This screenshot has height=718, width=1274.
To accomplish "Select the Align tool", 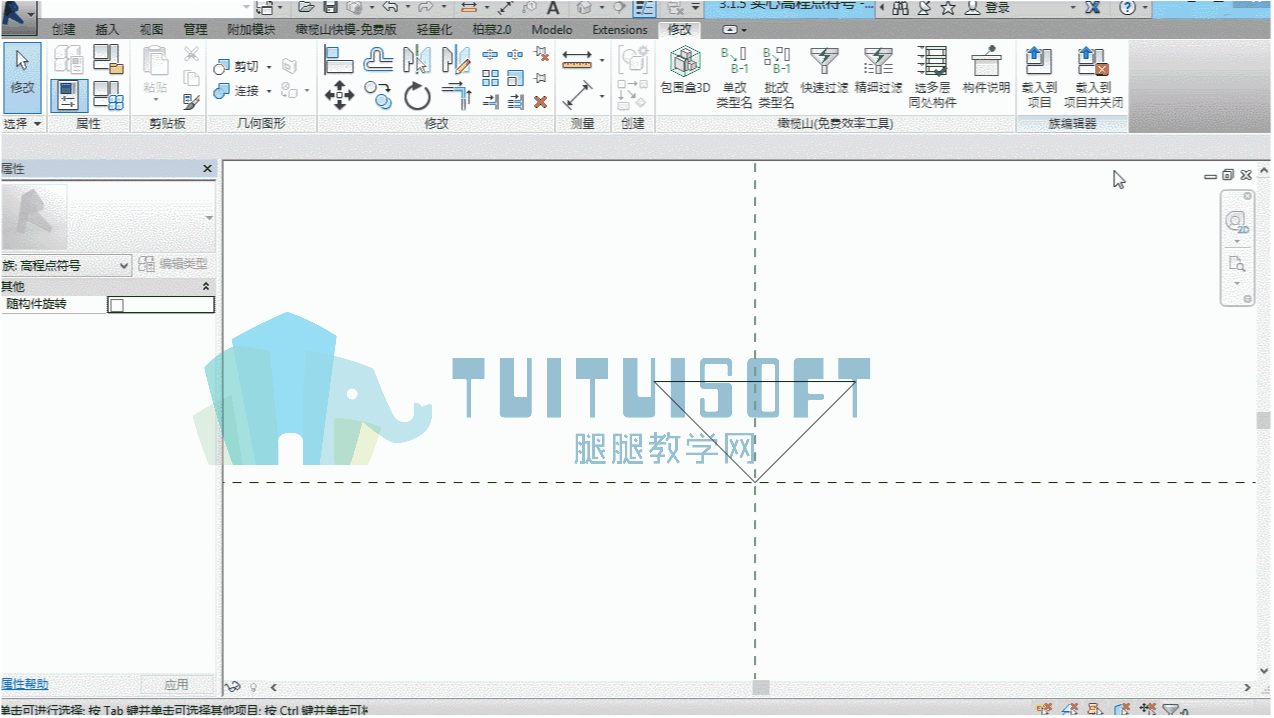I will [x=340, y=60].
